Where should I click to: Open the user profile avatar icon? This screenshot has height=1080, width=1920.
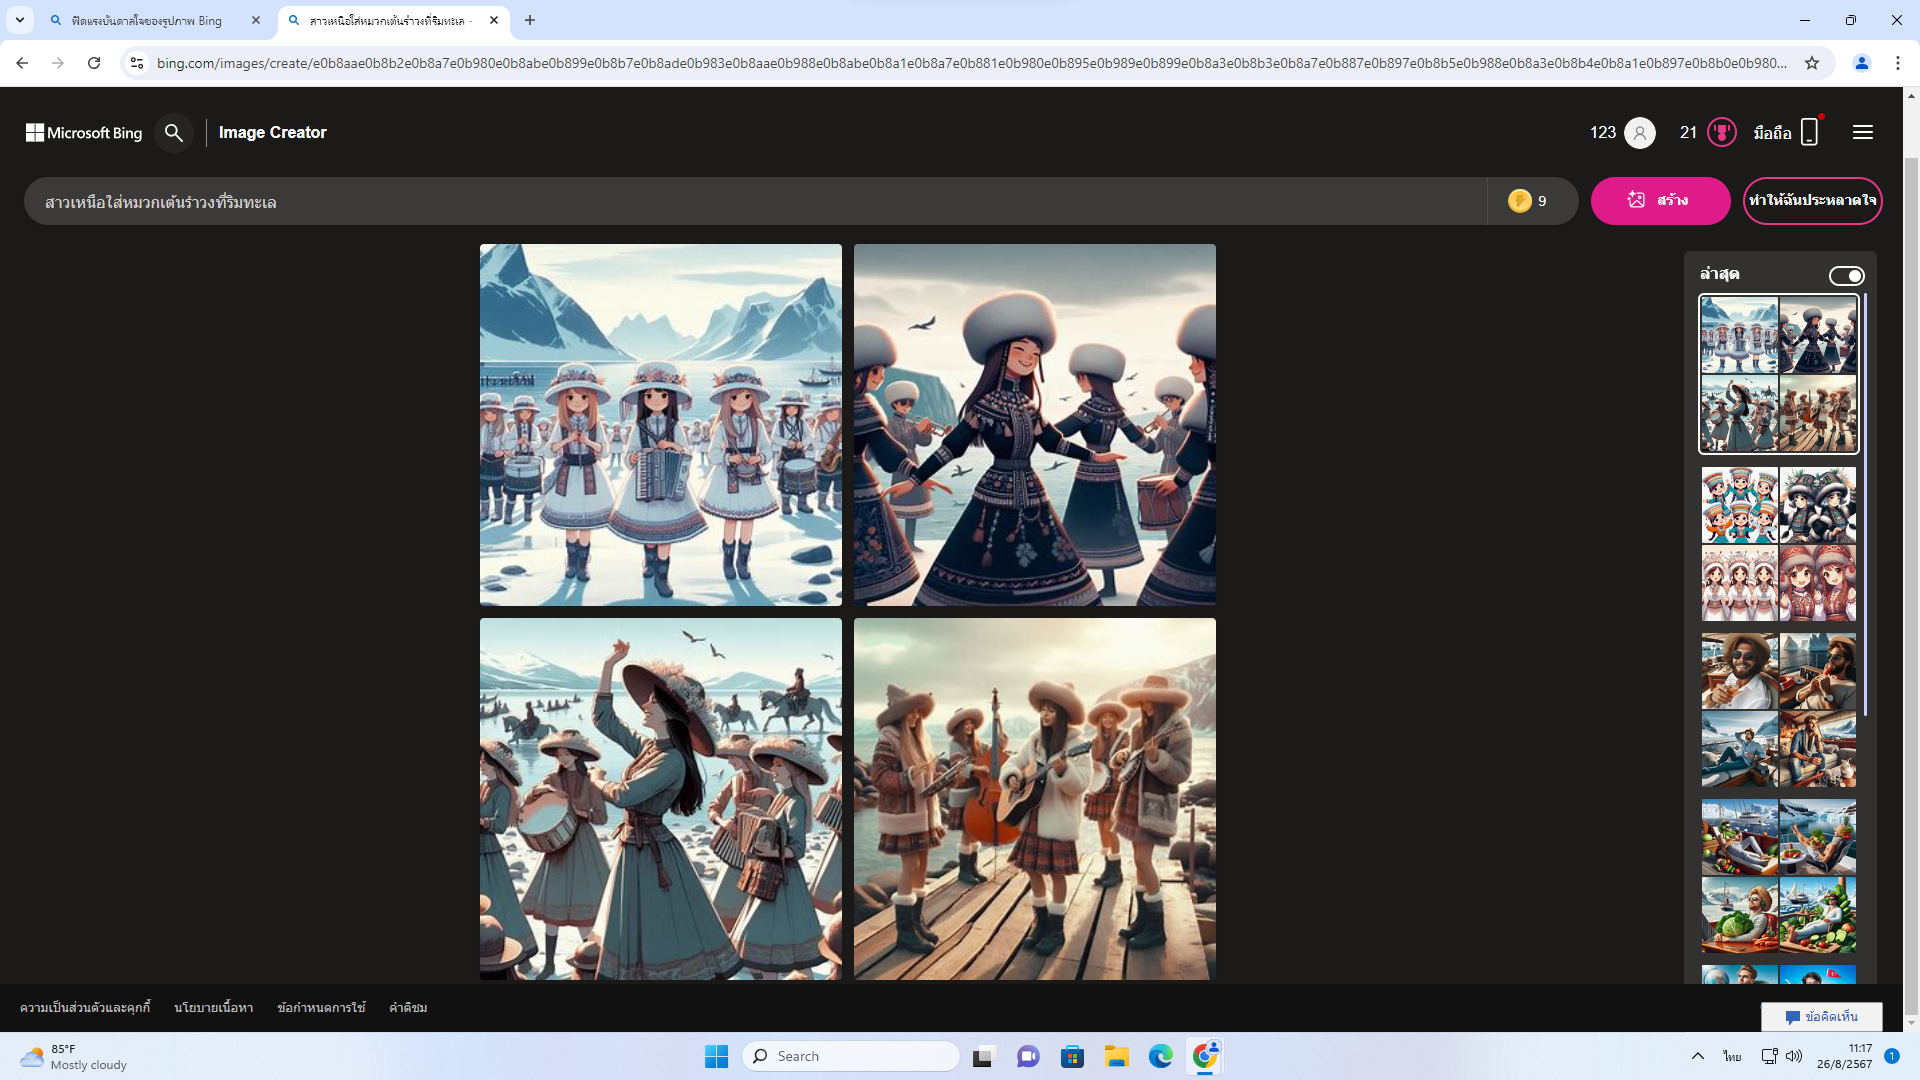click(1640, 133)
